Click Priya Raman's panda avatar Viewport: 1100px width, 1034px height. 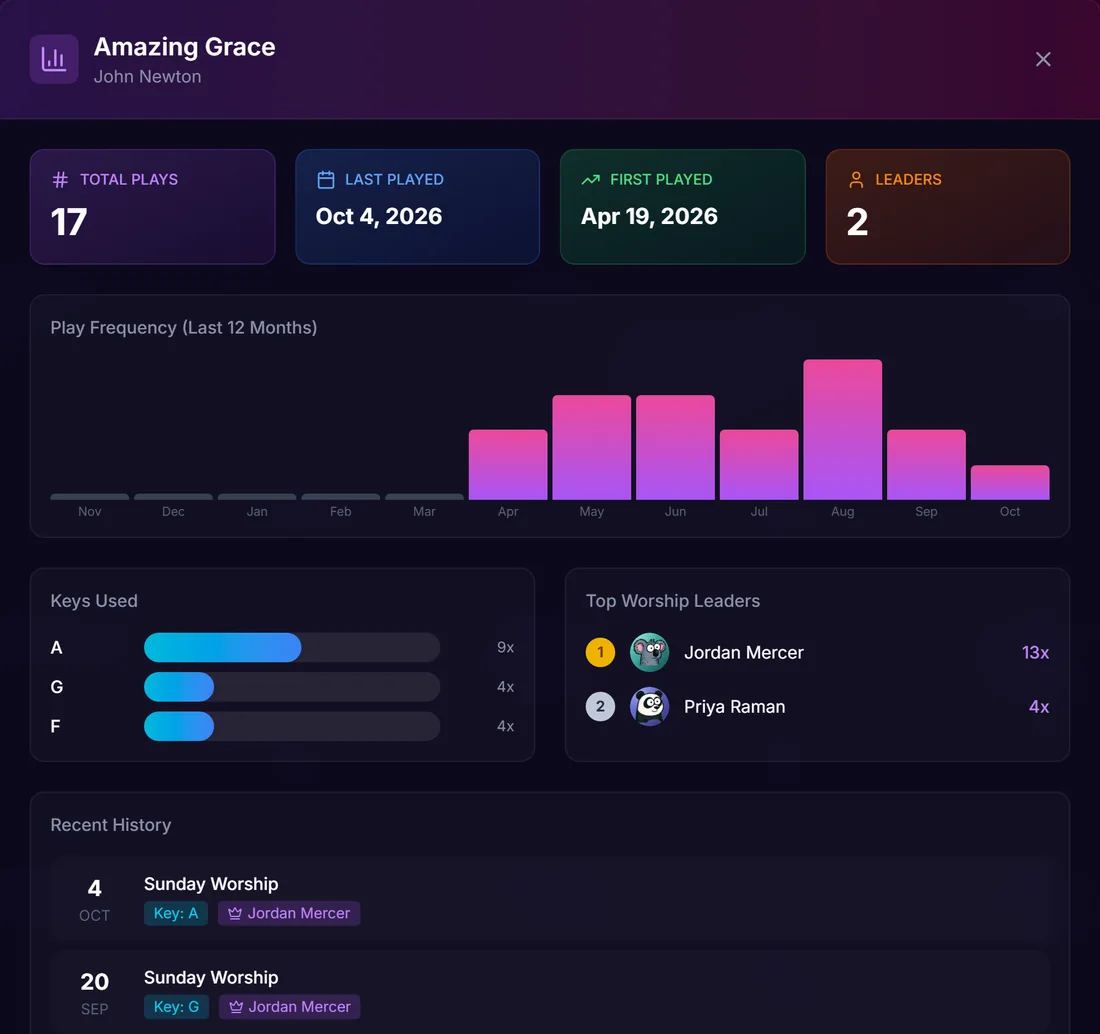click(649, 706)
